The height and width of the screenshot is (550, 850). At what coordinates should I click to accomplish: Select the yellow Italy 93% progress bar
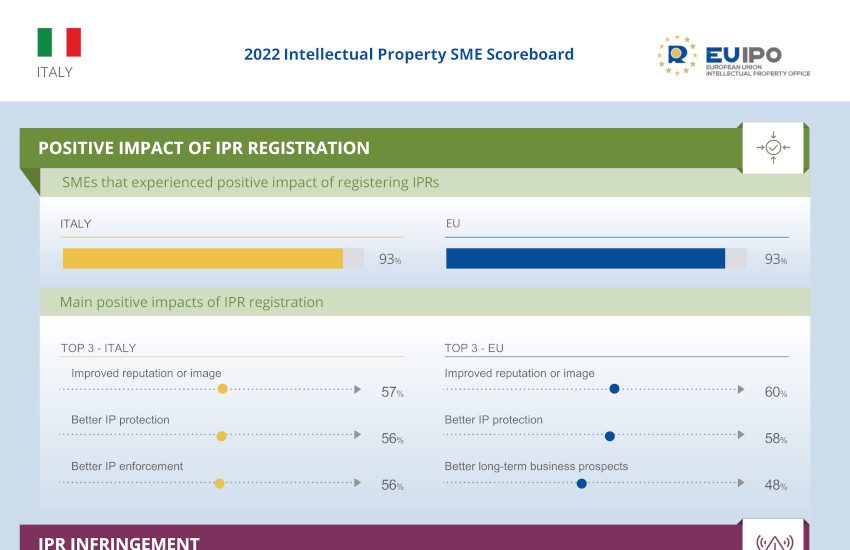pos(203,259)
